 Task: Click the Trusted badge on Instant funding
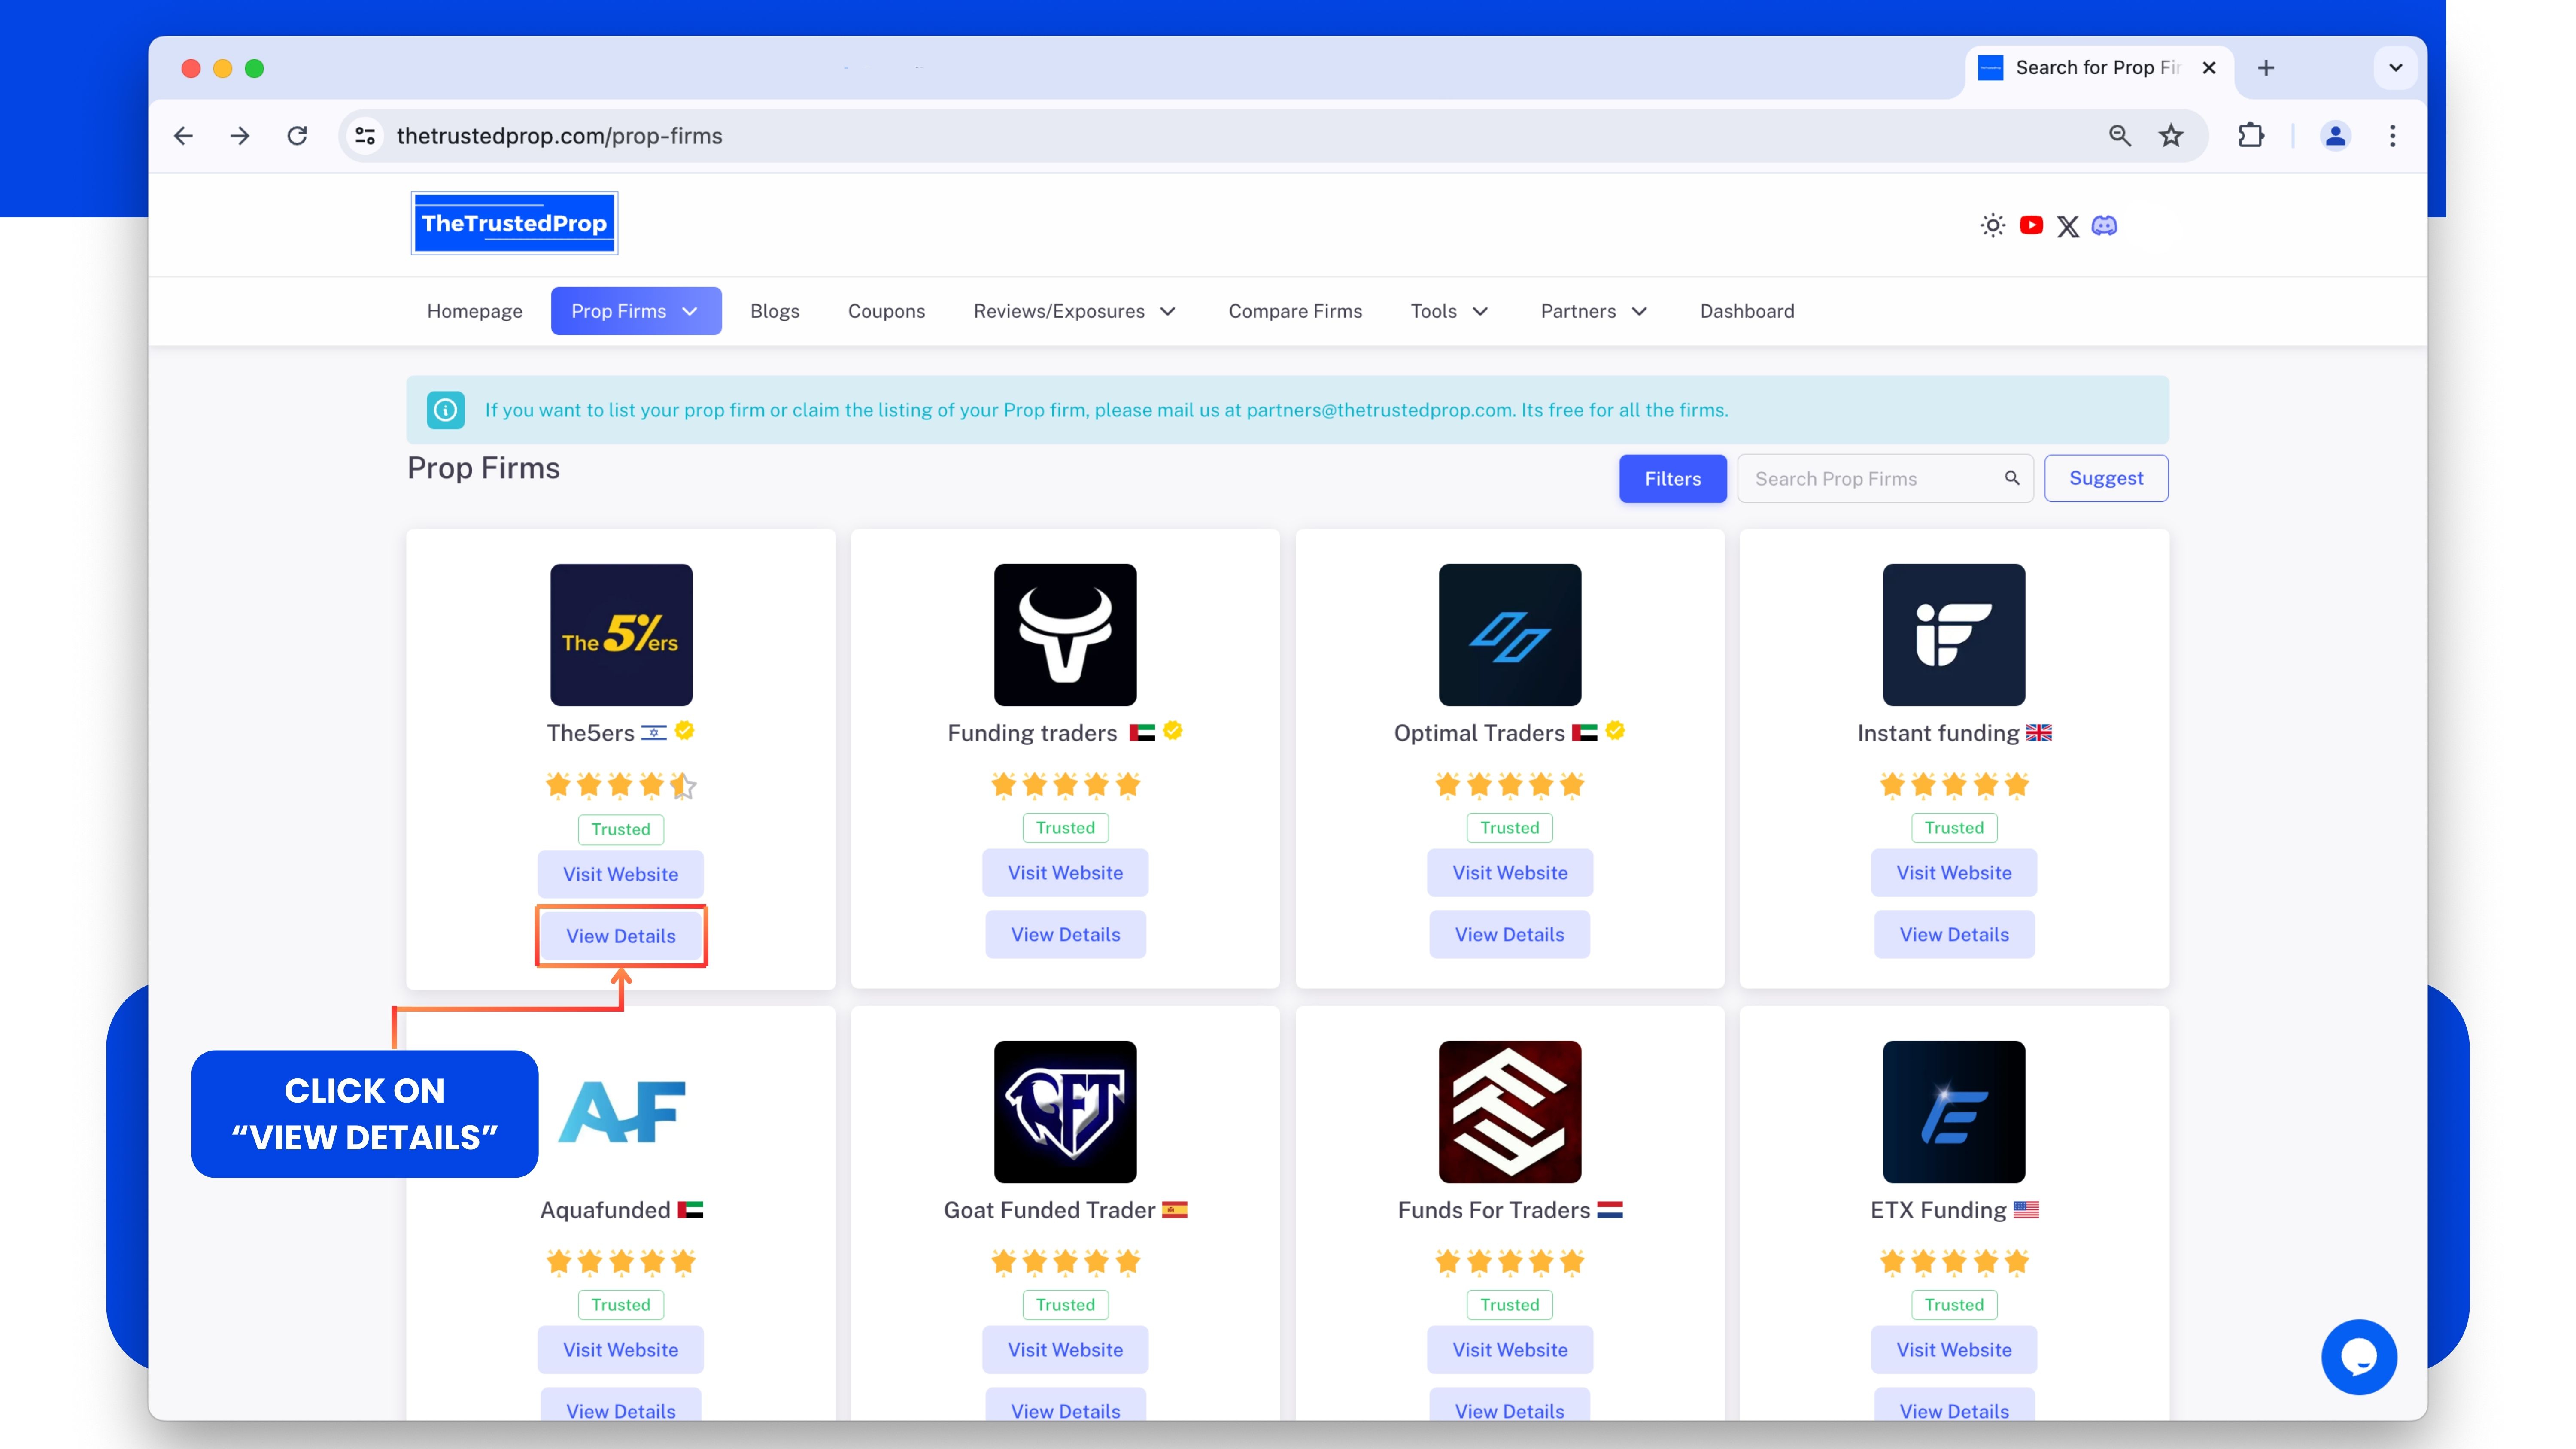(1954, 828)
